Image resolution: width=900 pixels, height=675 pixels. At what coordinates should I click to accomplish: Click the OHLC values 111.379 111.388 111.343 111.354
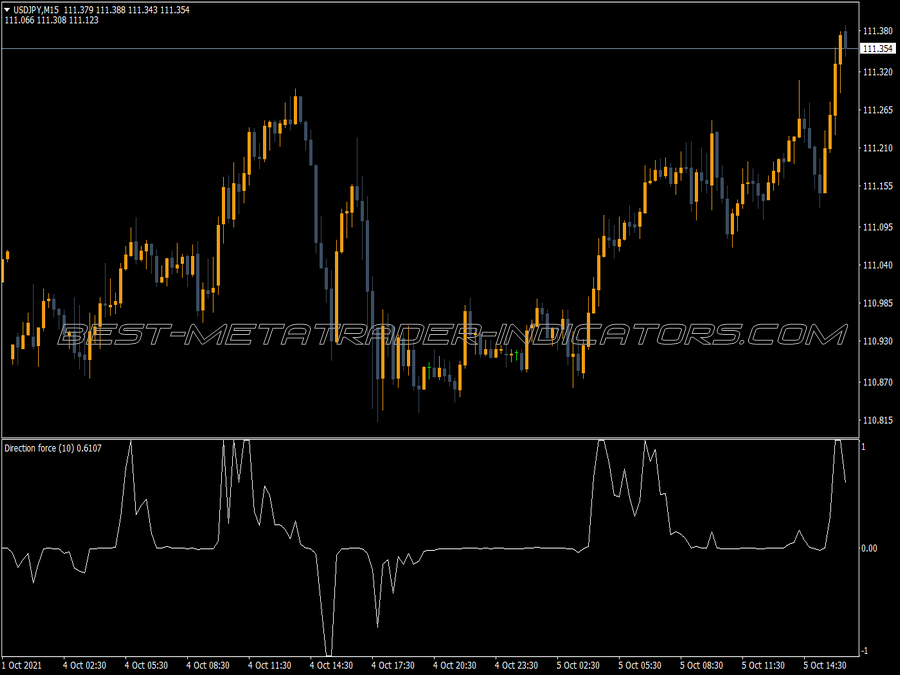point(126,10)
